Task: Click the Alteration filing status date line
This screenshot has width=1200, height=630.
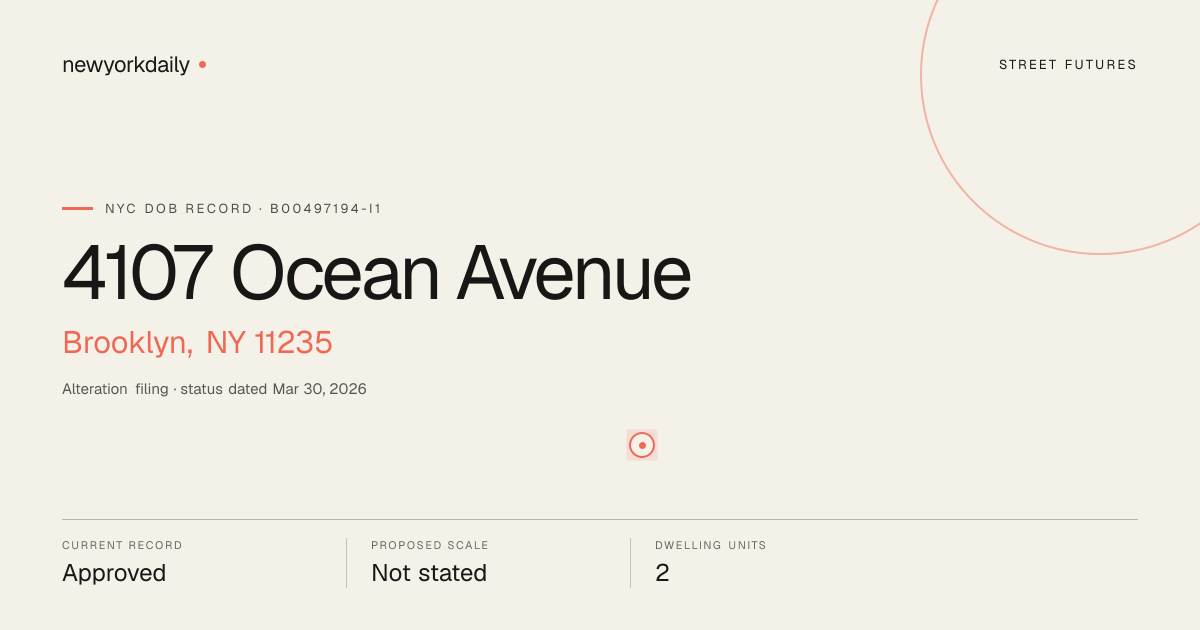Action: (214, 389)
